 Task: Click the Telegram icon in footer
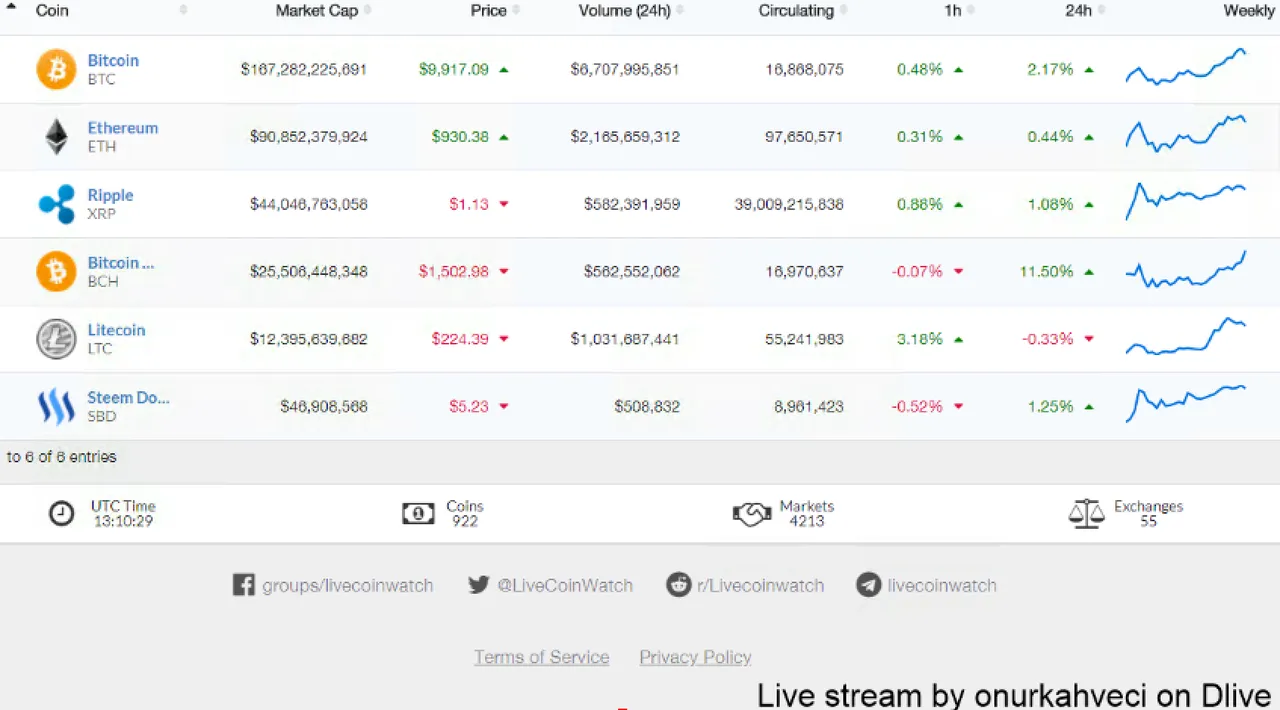click(869, 585)
